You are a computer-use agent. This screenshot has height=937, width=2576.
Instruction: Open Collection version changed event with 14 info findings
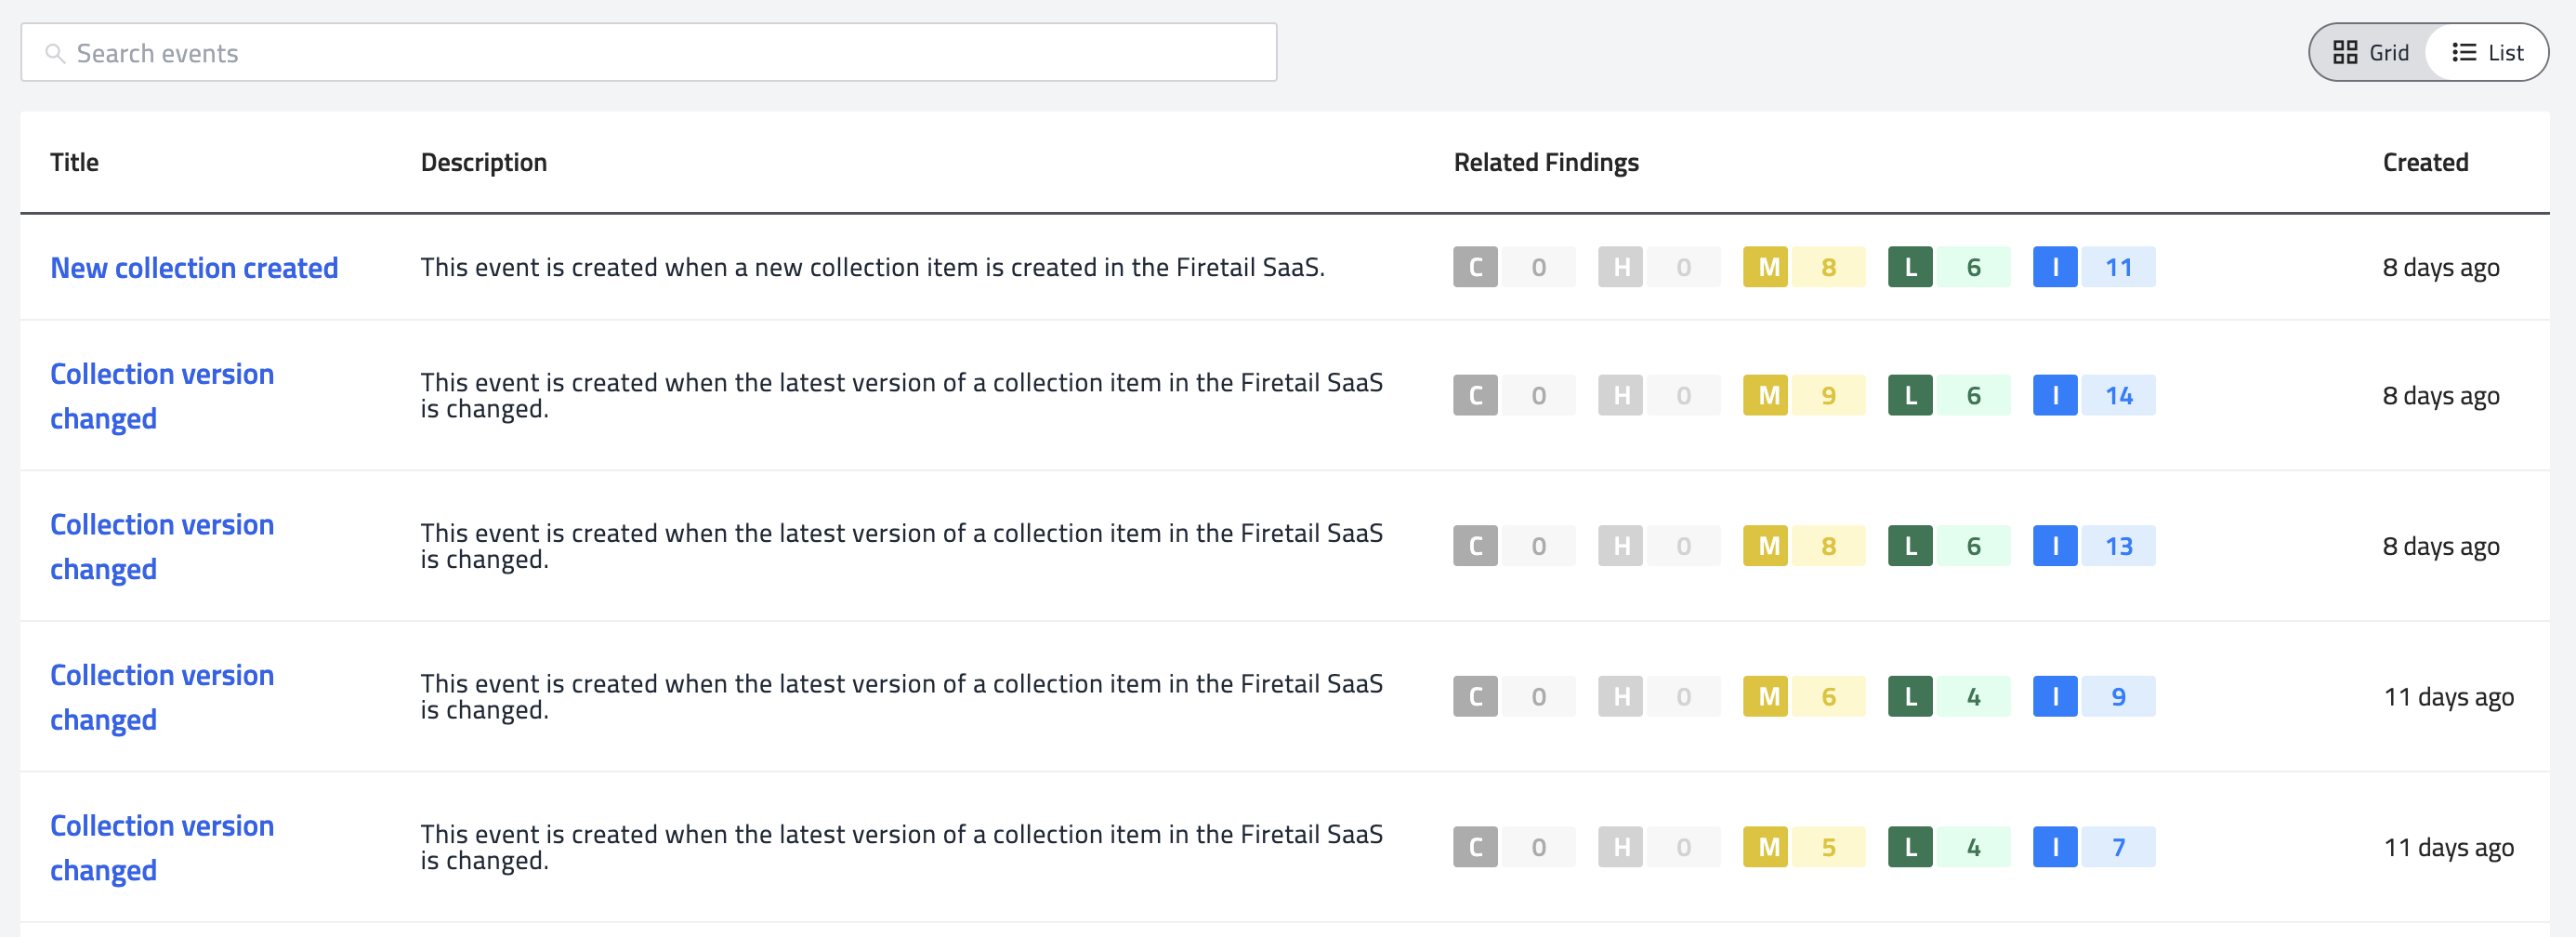[162, 395]
